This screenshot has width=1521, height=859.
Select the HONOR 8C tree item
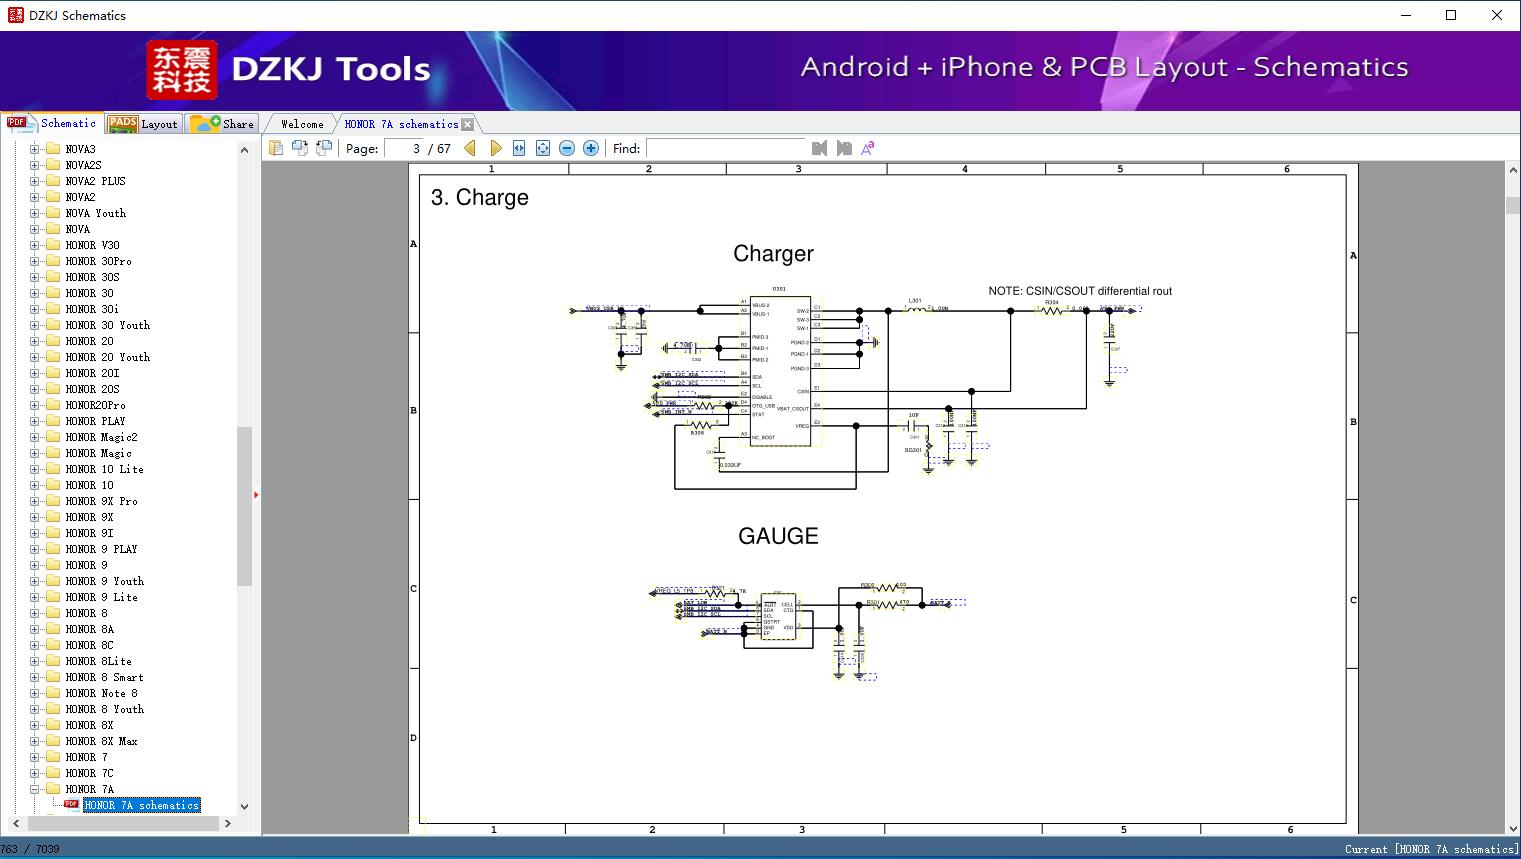pyautogui.click(x=89, y=645)
